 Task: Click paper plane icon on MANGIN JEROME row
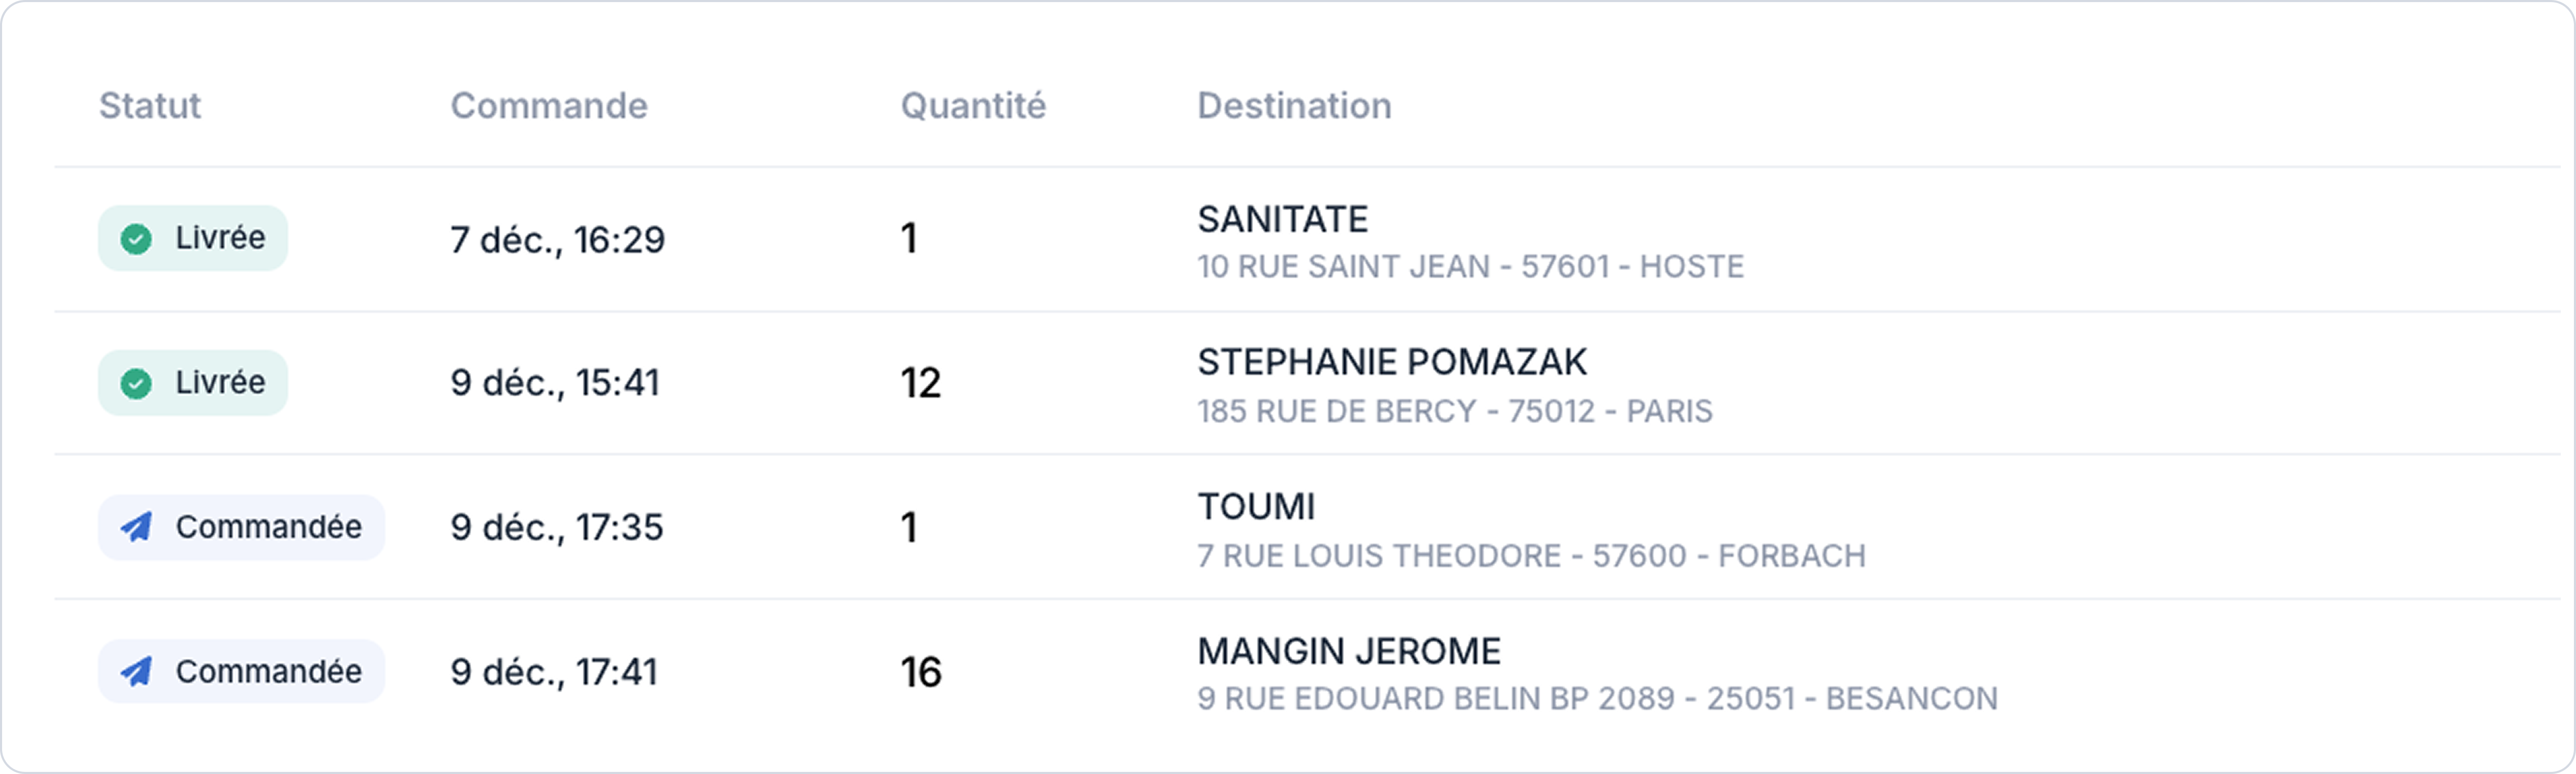(137, 671)
